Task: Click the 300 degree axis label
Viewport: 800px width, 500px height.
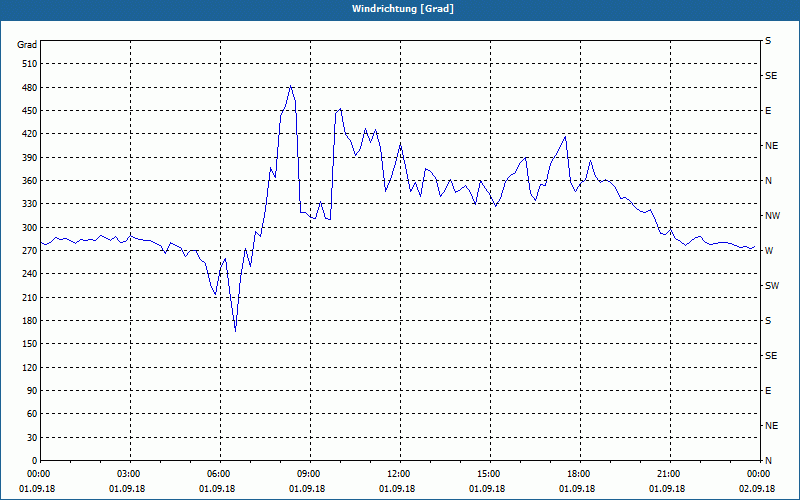Action: [x=30, y=228]
